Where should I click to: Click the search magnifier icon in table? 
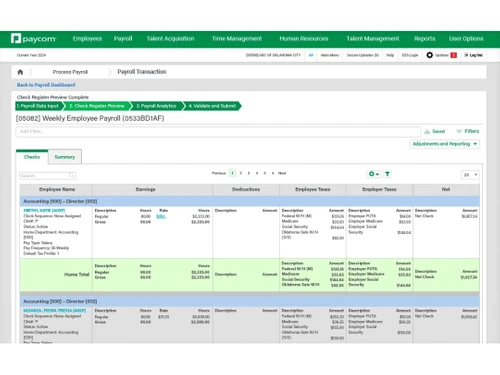point(71,176)
